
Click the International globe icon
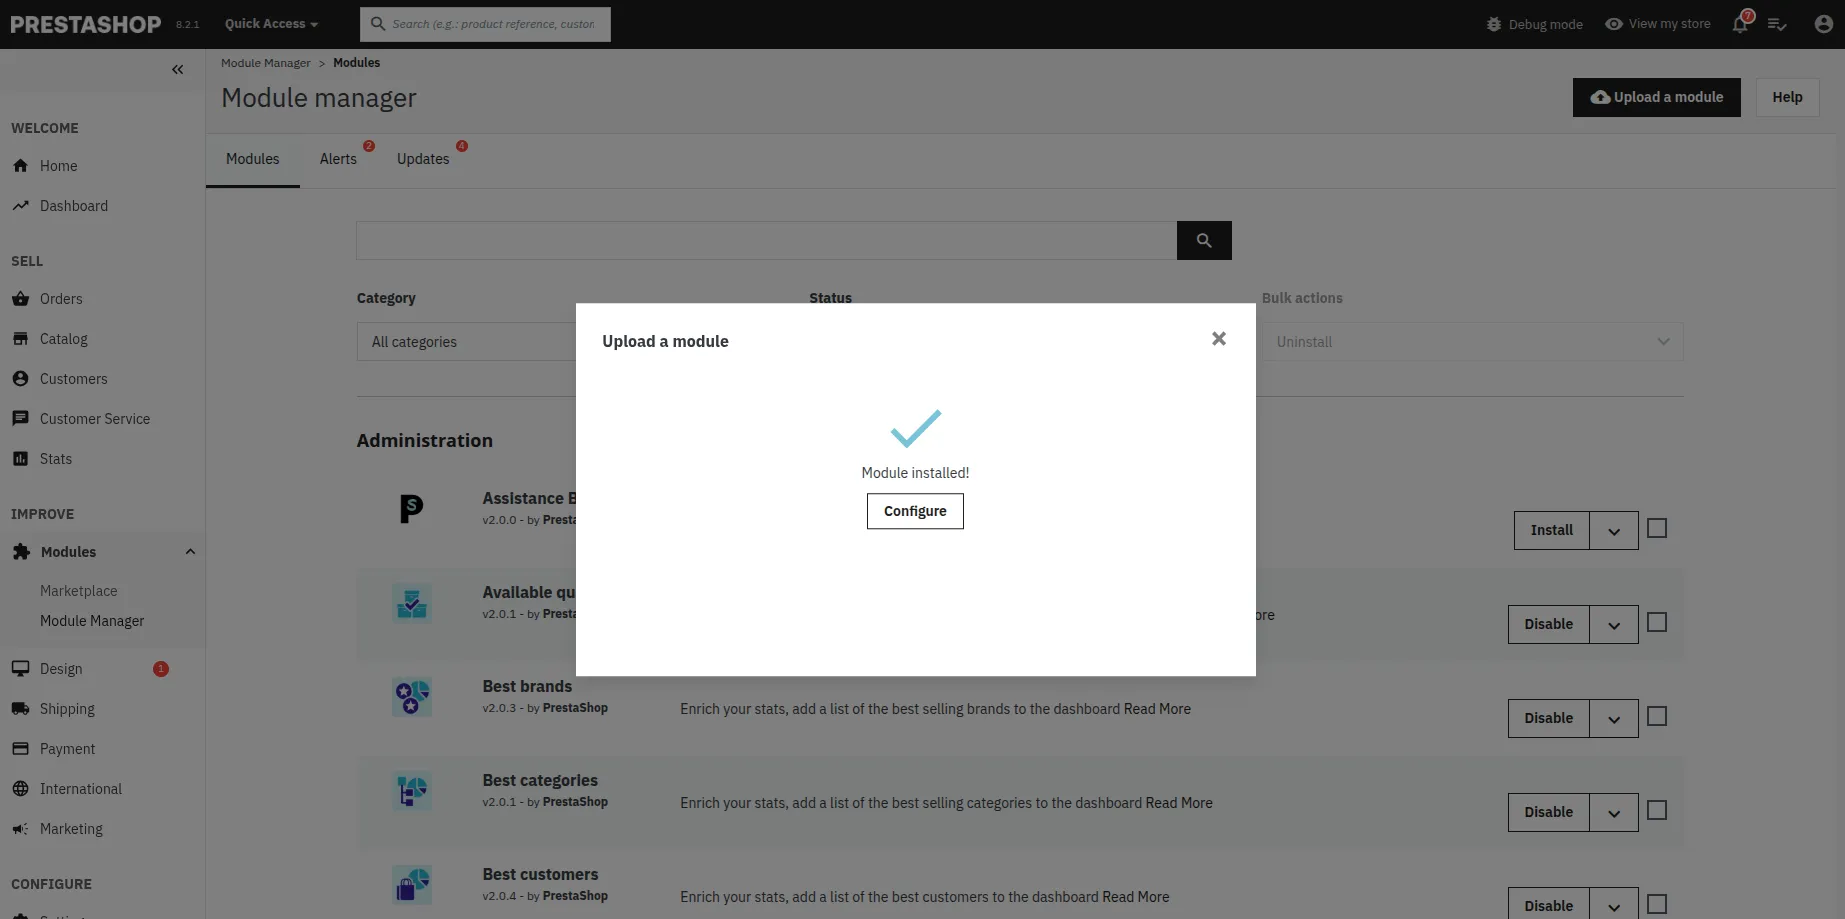coord(21,788)
